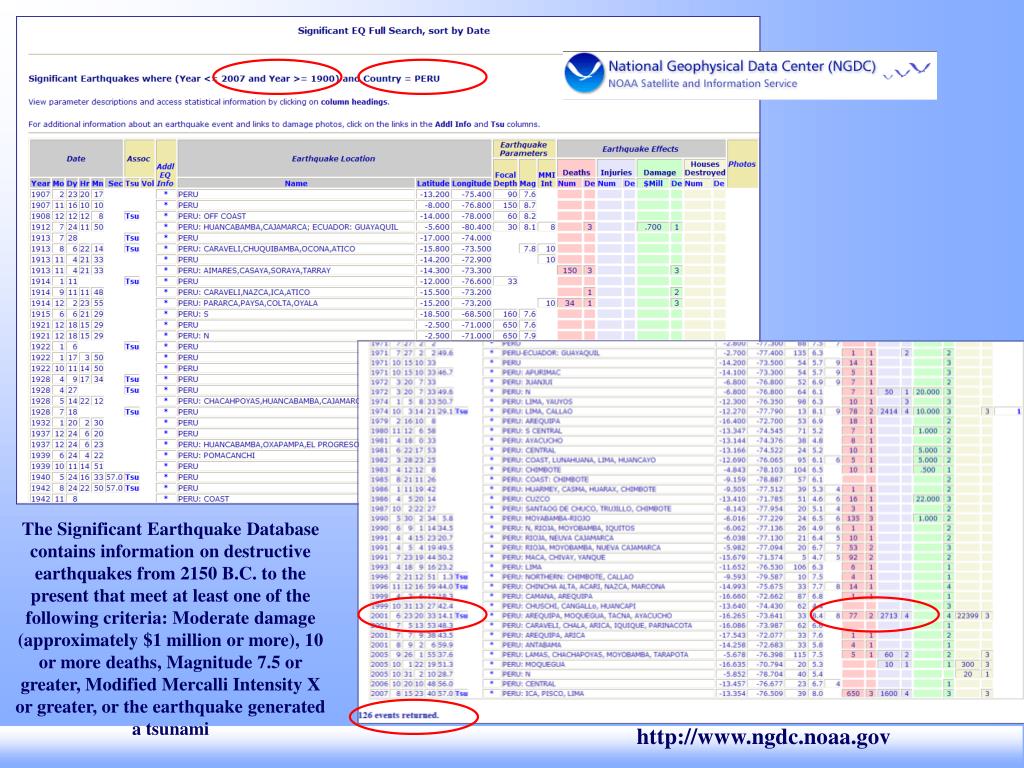Open the Name column heading
1024x768 pixels.
pyautogui.click(x=296, y=184)
